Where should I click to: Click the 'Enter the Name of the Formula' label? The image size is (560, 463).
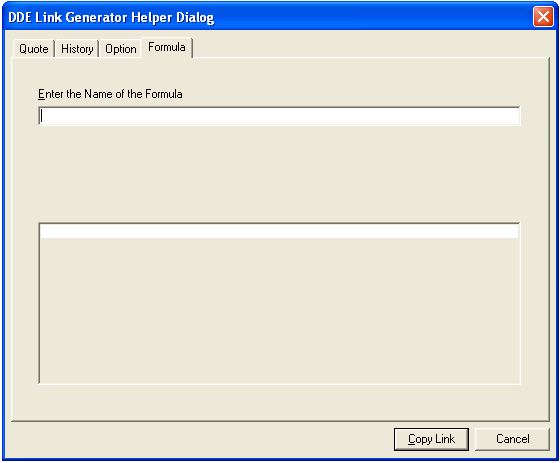110,94
